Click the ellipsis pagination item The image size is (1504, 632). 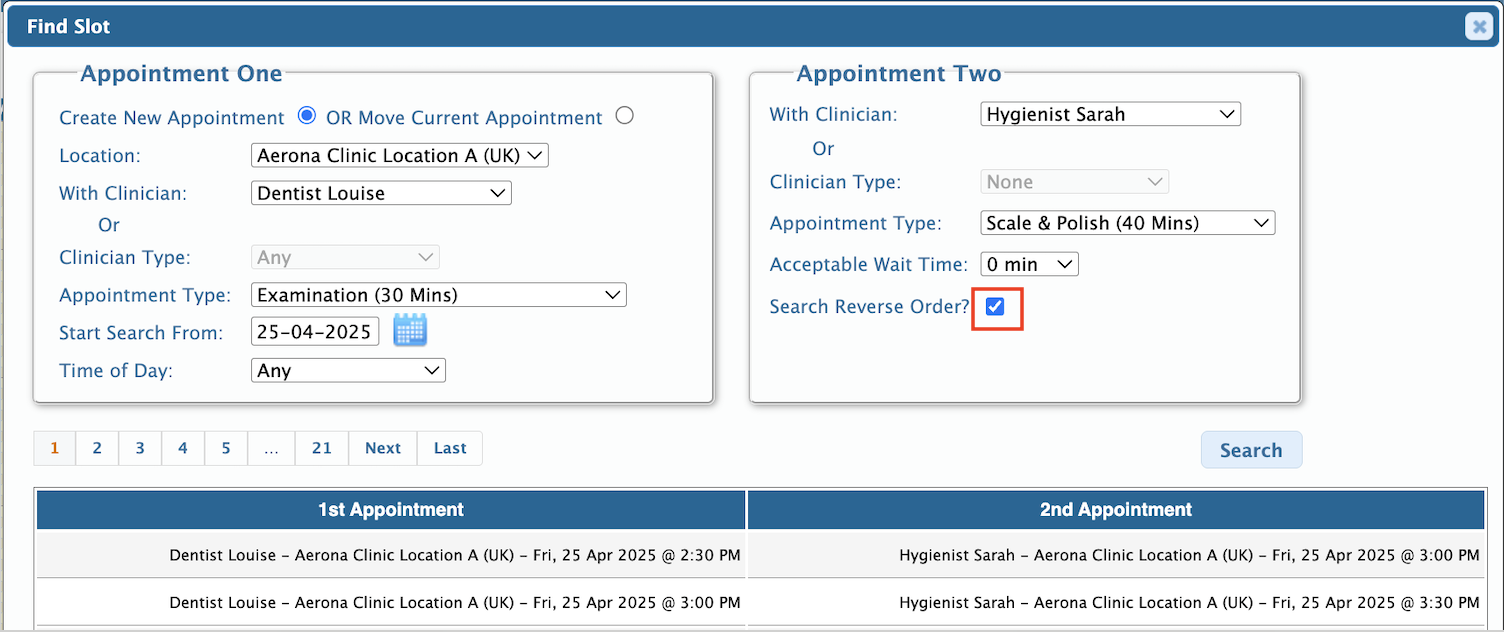tap(271, 448)
